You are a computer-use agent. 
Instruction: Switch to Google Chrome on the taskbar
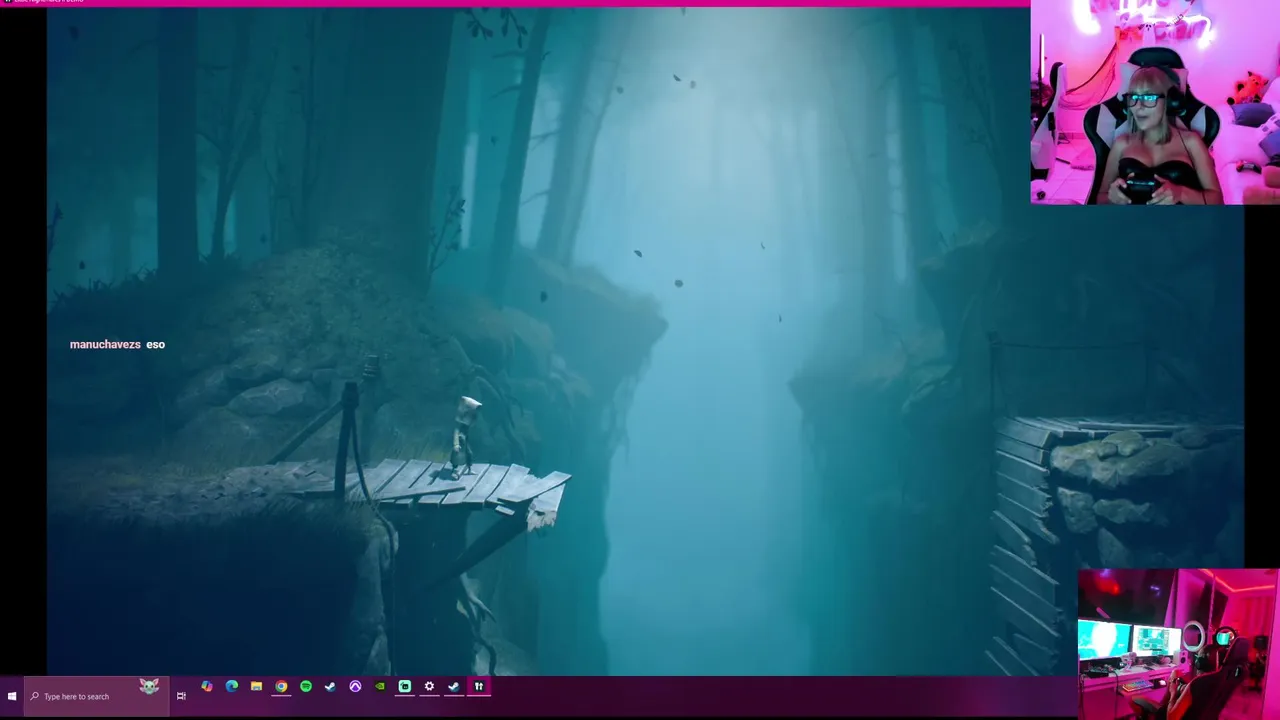pyautogui.click(x=281, y=687)
